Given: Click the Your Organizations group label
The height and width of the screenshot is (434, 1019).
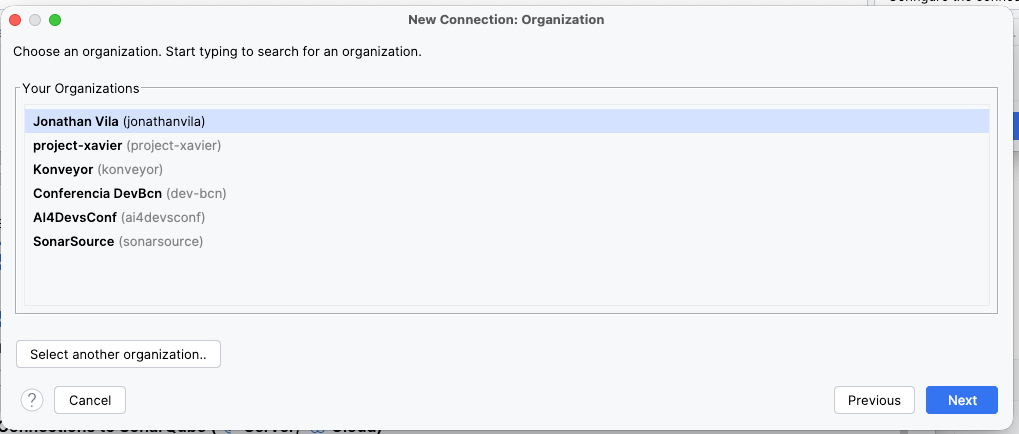Looking at the screenshot, I should click(x=81, y=89).
